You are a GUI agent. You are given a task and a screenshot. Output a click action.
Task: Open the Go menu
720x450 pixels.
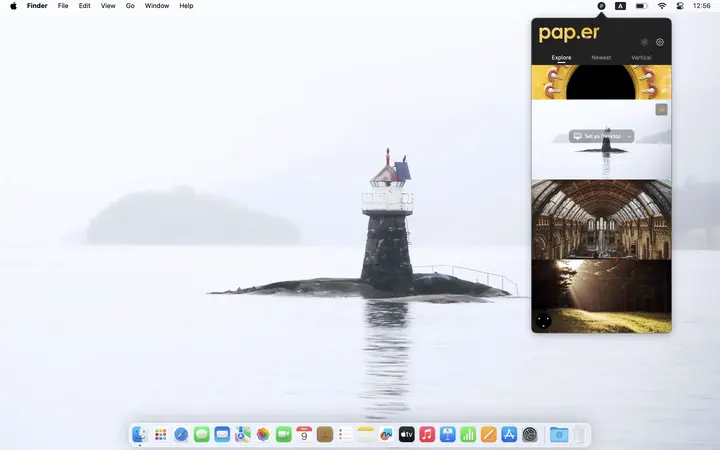coord(130,6)
